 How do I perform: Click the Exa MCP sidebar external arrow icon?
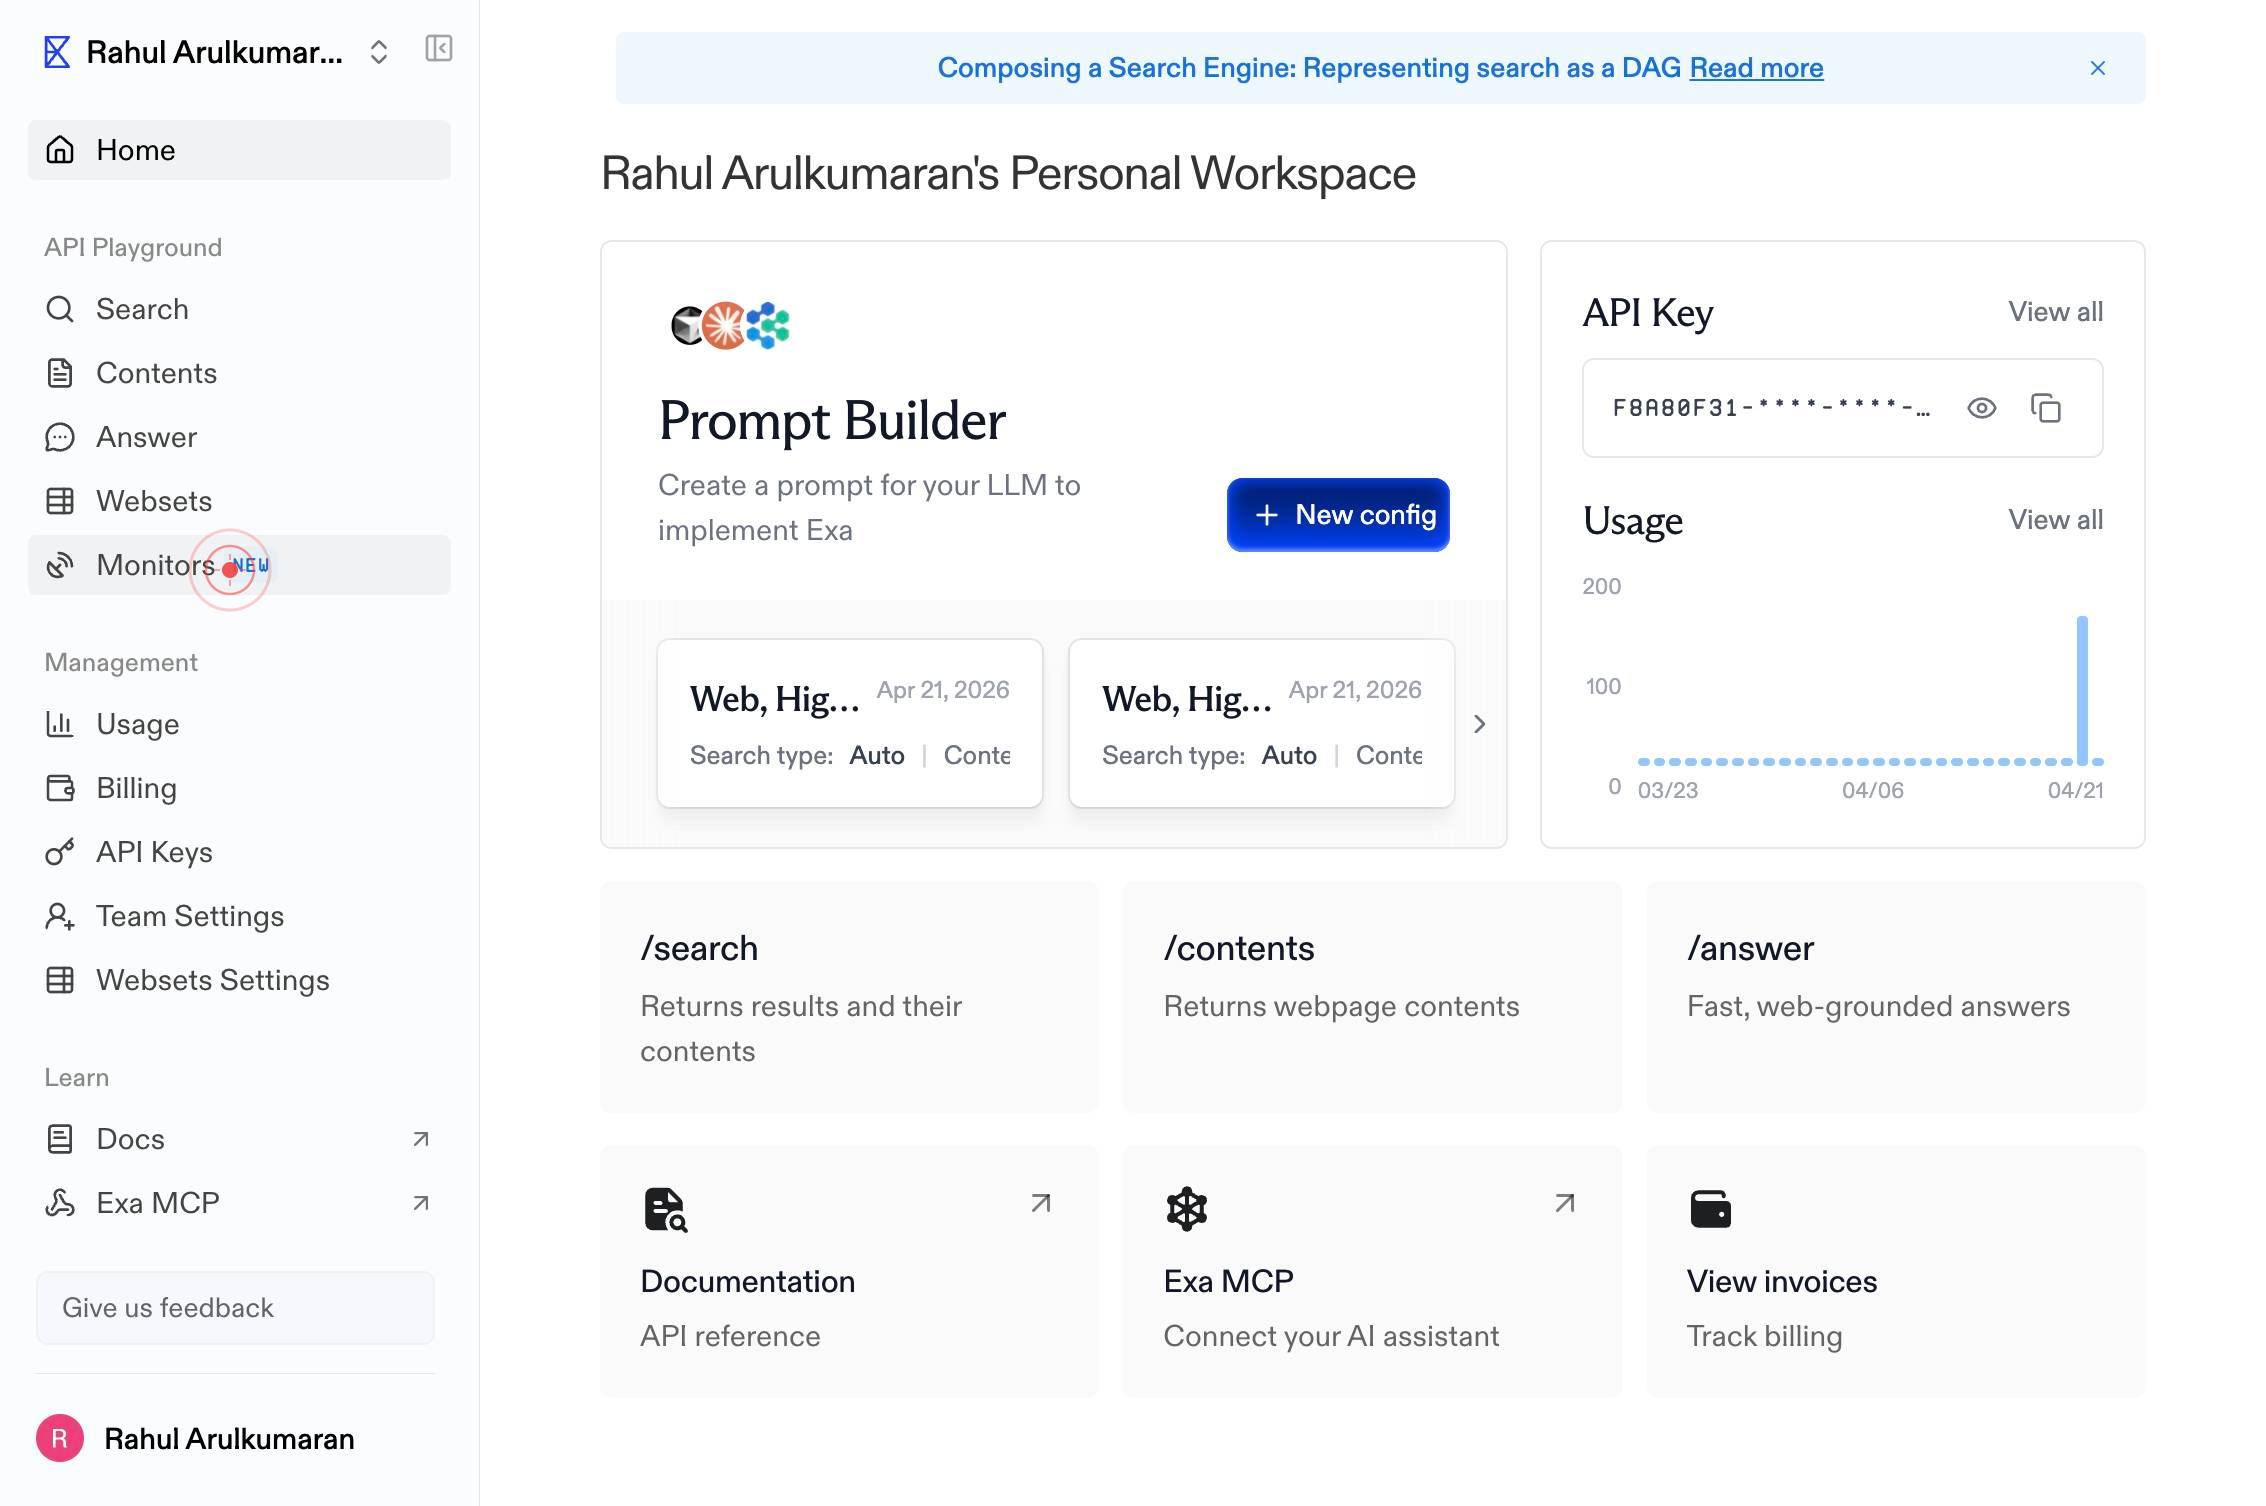[421, 1203]
